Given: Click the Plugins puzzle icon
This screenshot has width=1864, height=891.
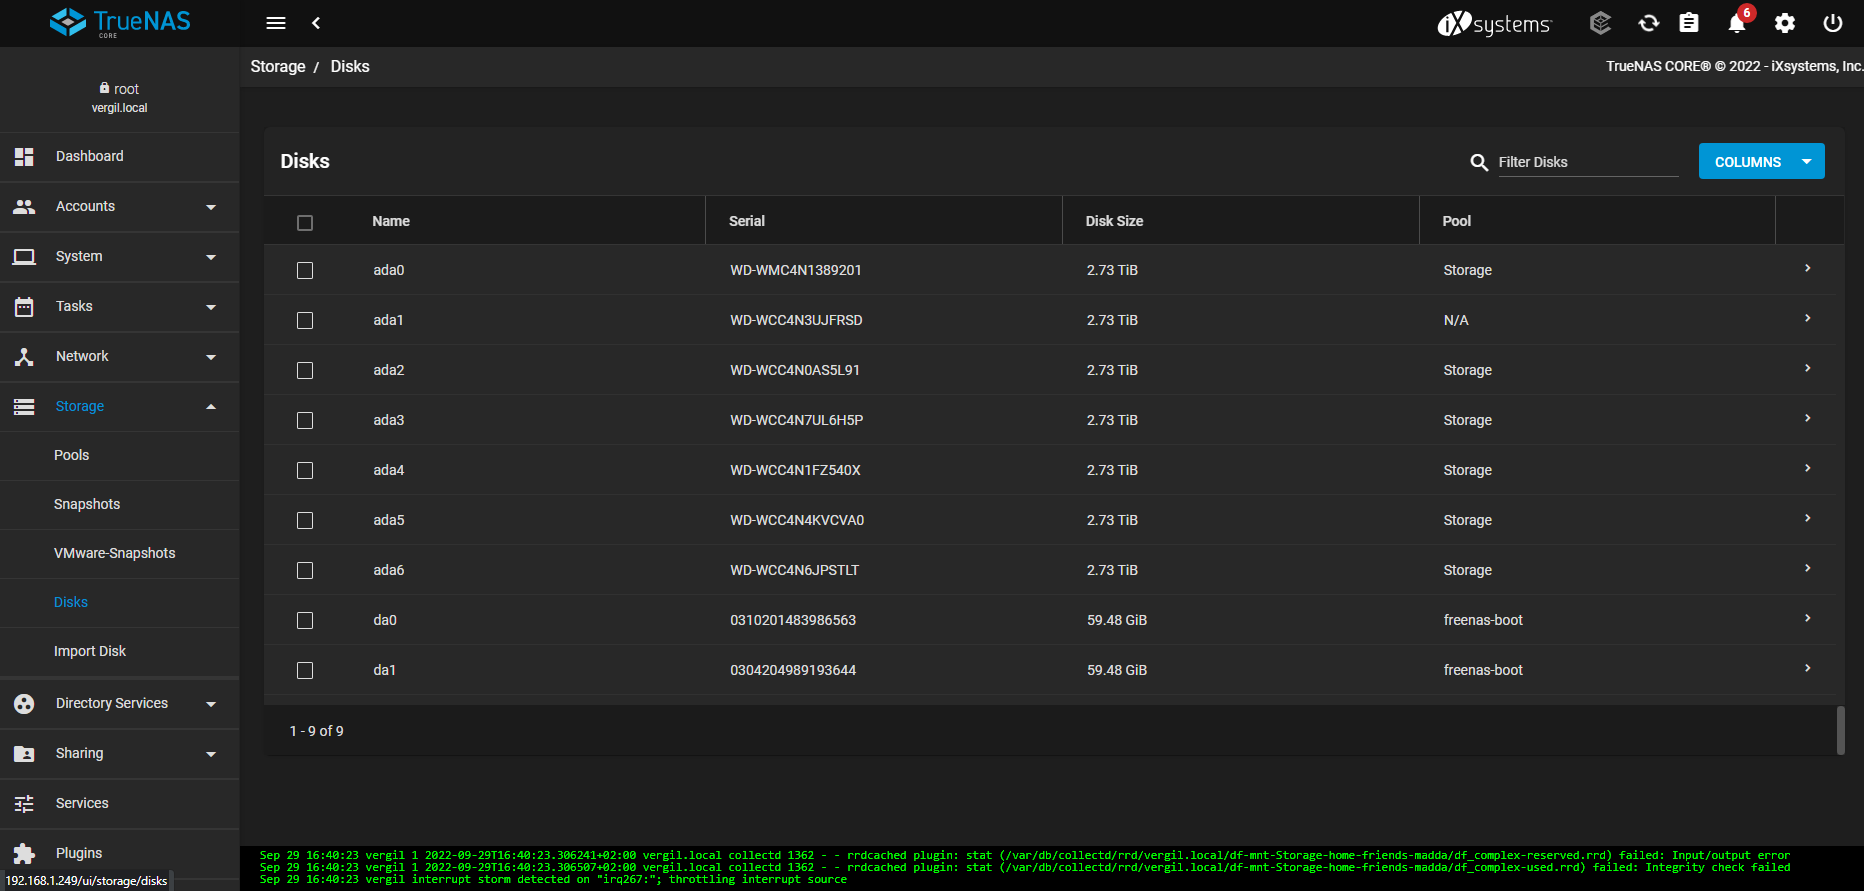Looking at the screenshot, I should [24, 854].
